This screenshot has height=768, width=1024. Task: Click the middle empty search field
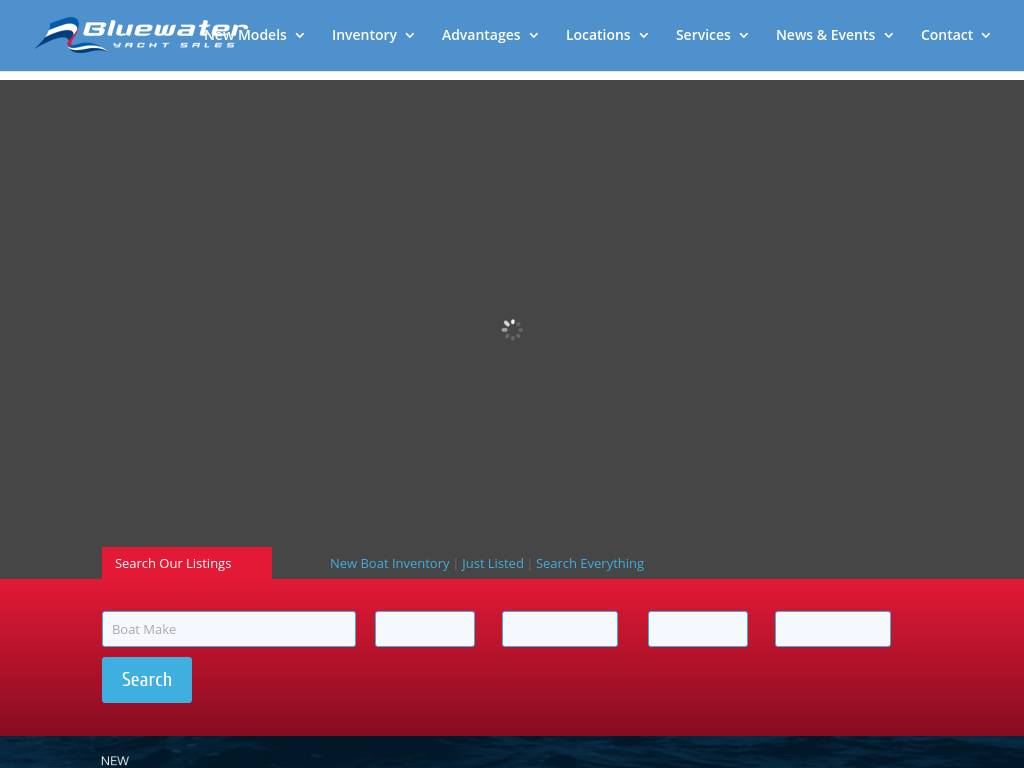click(x=559, y=629)
